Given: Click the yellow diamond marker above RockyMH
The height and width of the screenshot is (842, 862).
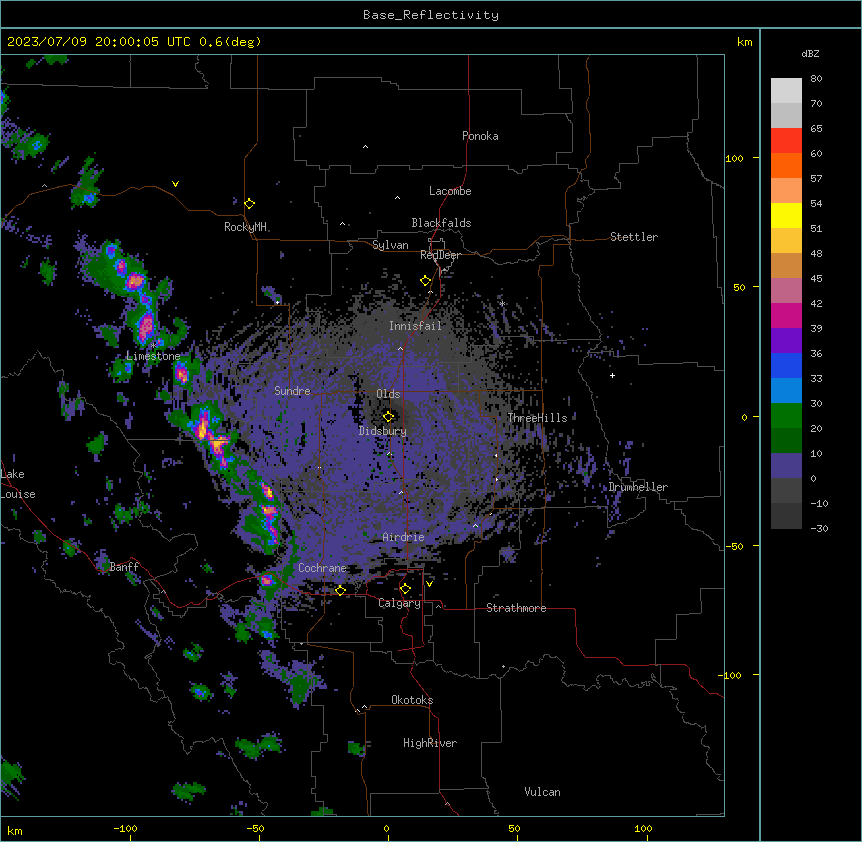Looking at the screenshot, I should click(x=249, y=204).
